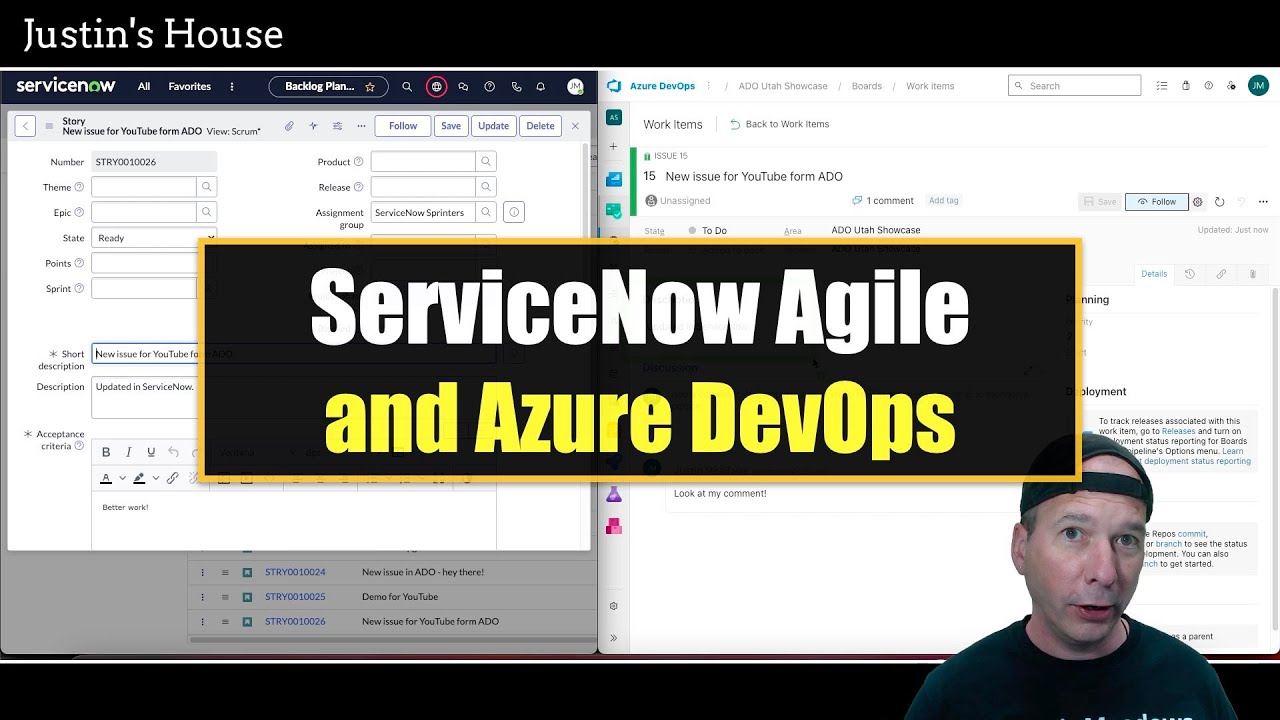The image size is (1280, 720).
Task: Open the text color dropdown arrow
Action: [x=122, y=478]
